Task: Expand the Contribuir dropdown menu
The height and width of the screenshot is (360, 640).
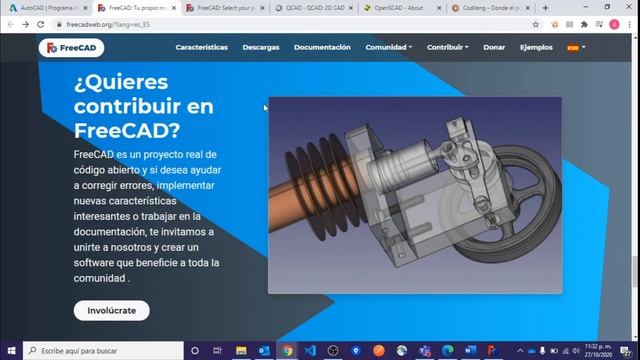Action: click(x=447, y=47)
